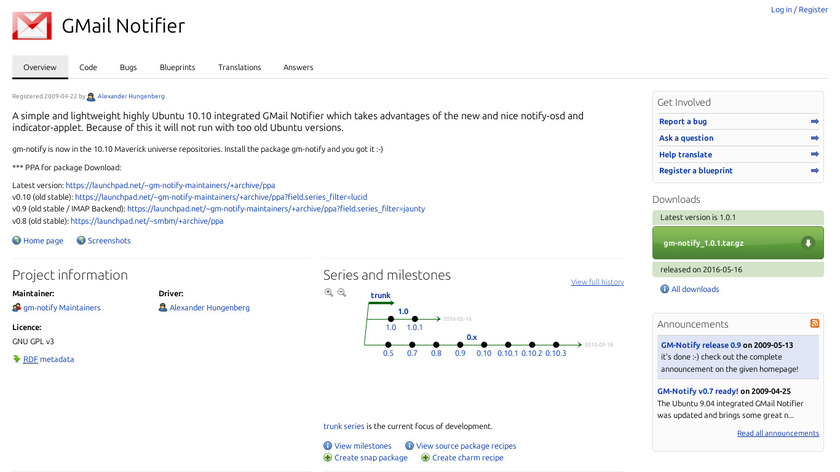Select the 0.10.3 milestone marker

pyautogui.click(x=556, y=344)
